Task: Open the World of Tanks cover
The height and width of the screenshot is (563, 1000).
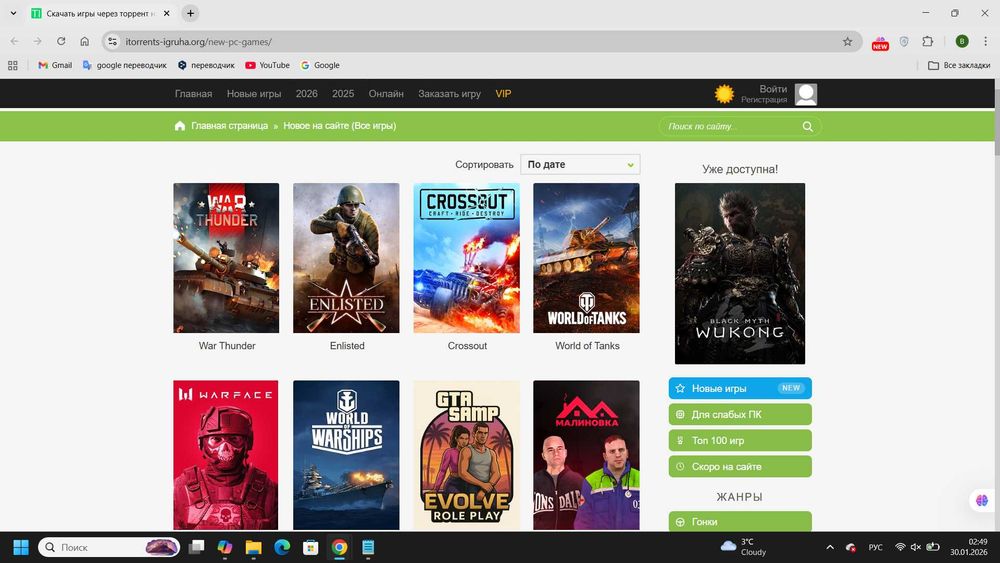Action: point(586,258)
